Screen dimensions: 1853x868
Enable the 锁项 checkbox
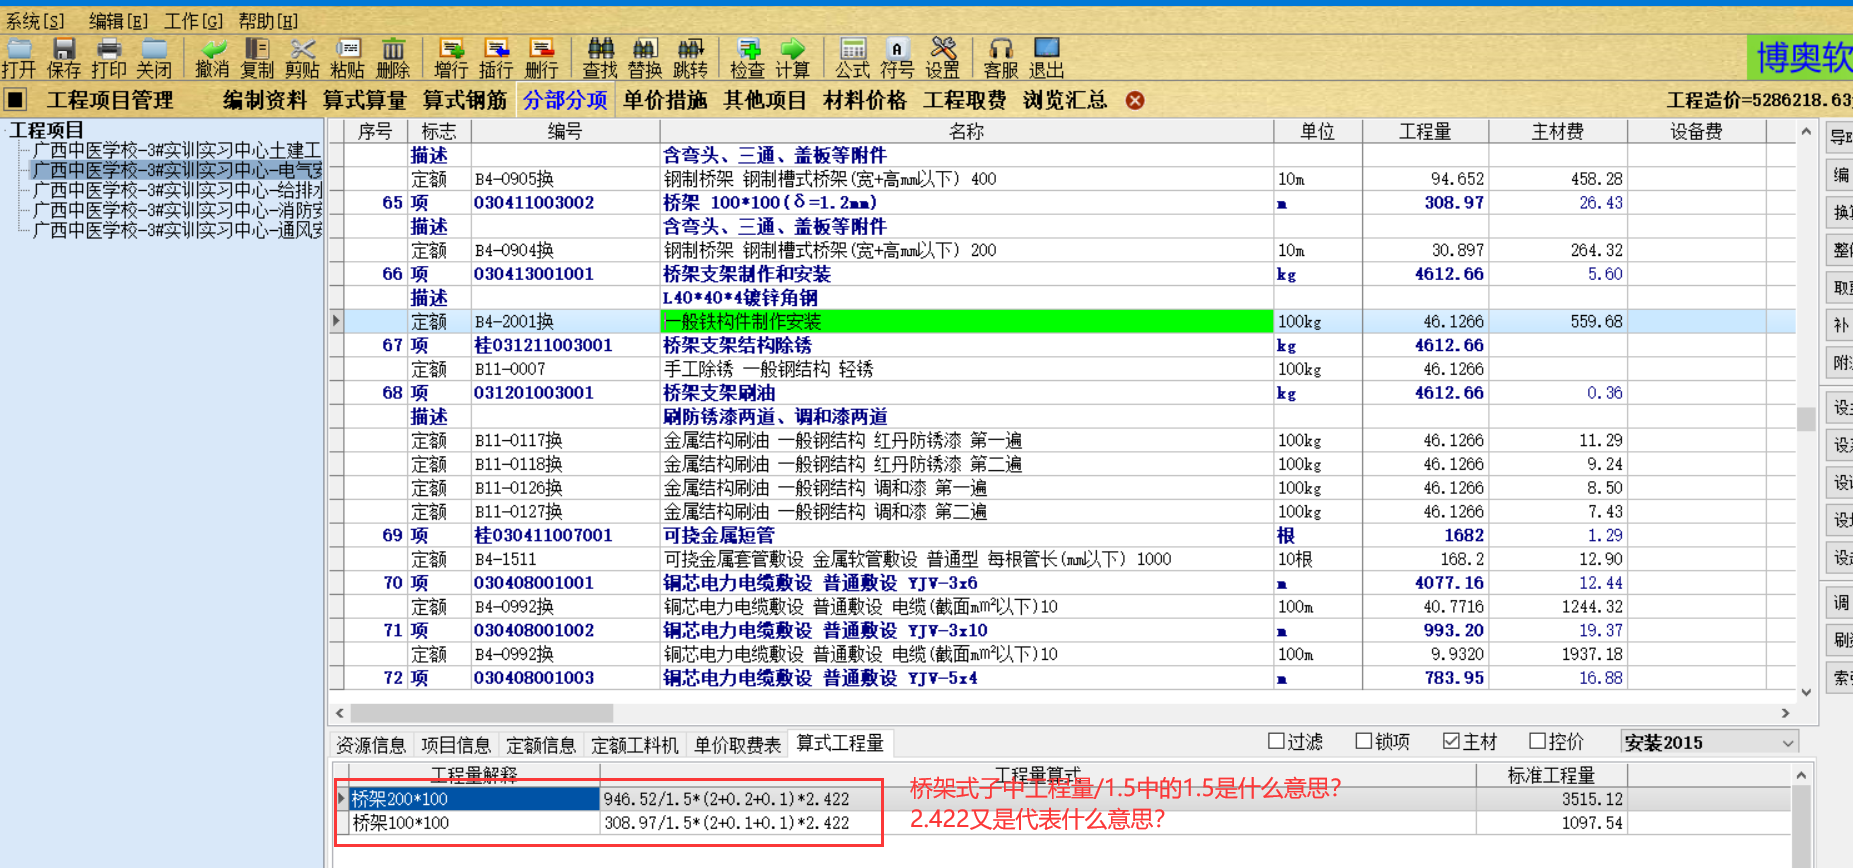[1363, 741]
